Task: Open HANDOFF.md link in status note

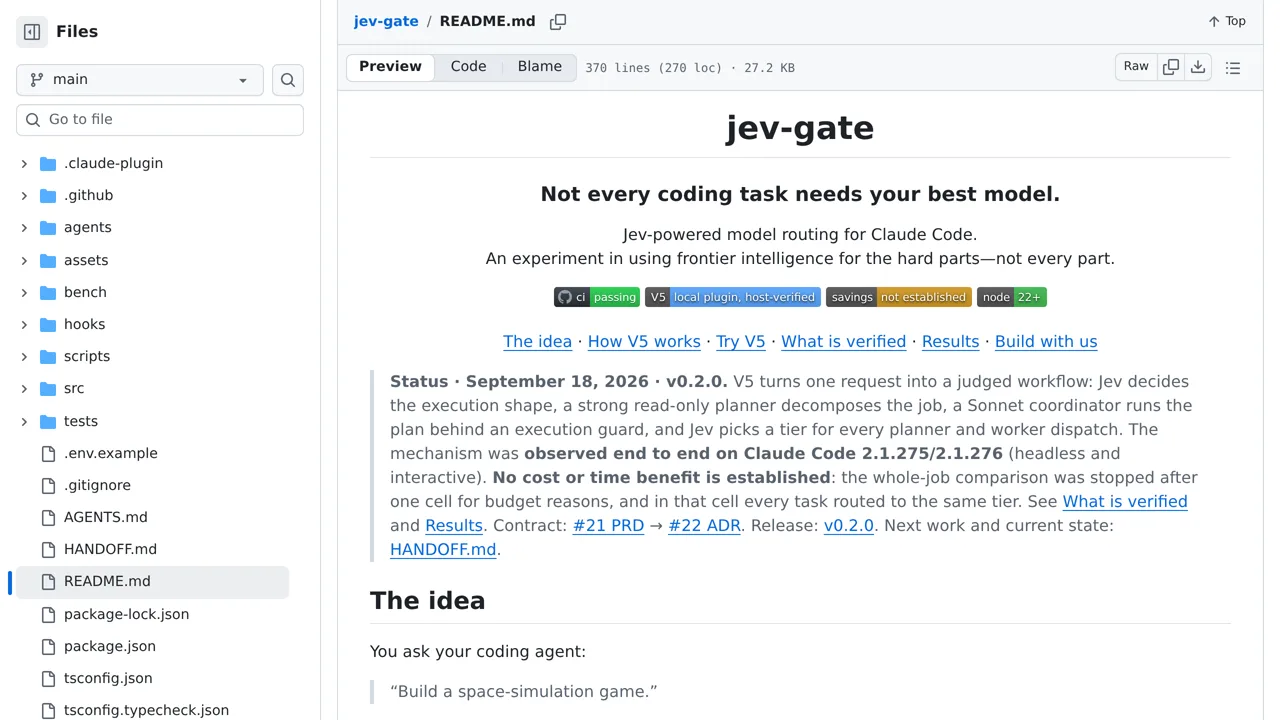Action: tap(443, 550)
